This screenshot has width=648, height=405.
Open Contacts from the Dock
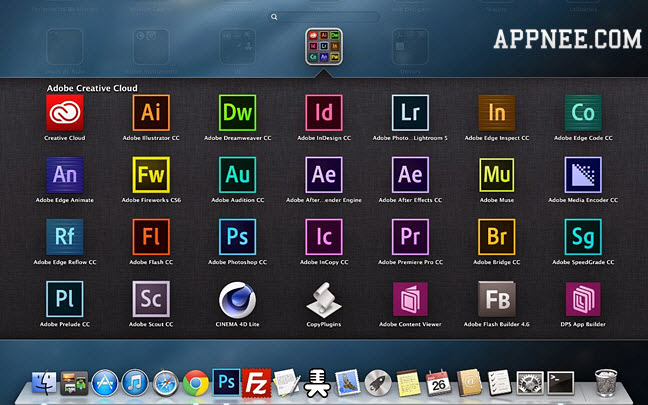[469, 382]
